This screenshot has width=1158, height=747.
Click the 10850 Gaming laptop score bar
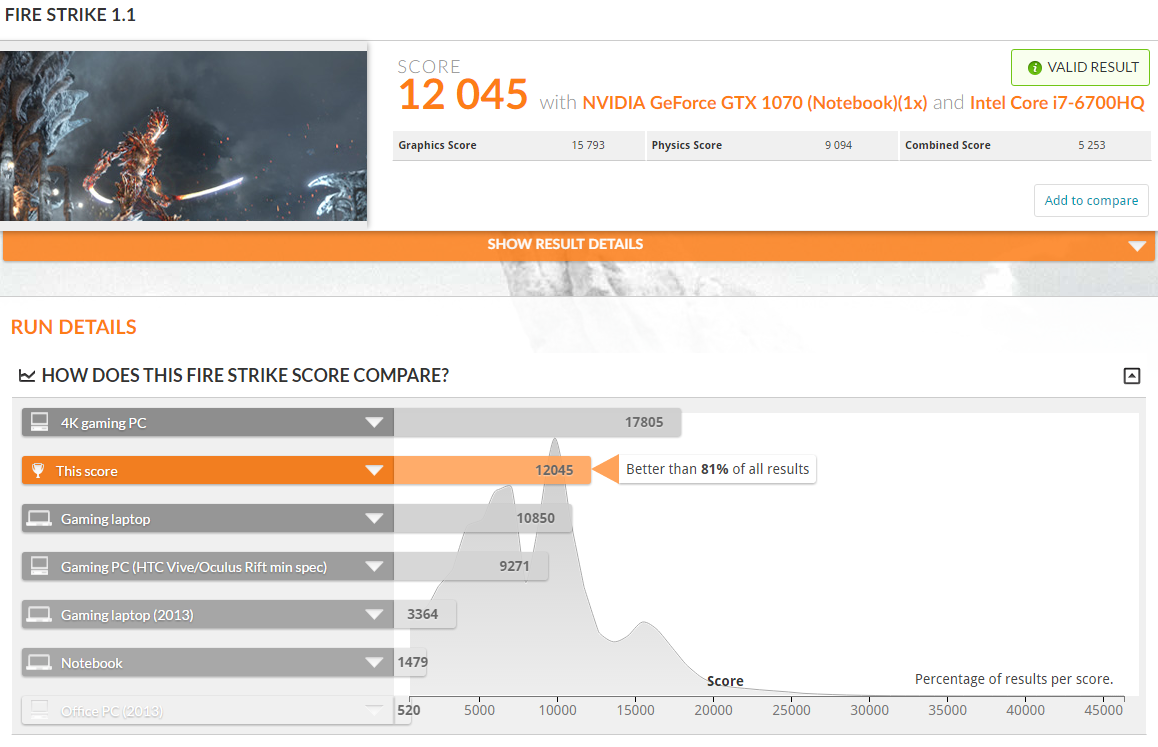tap(483, 519)
